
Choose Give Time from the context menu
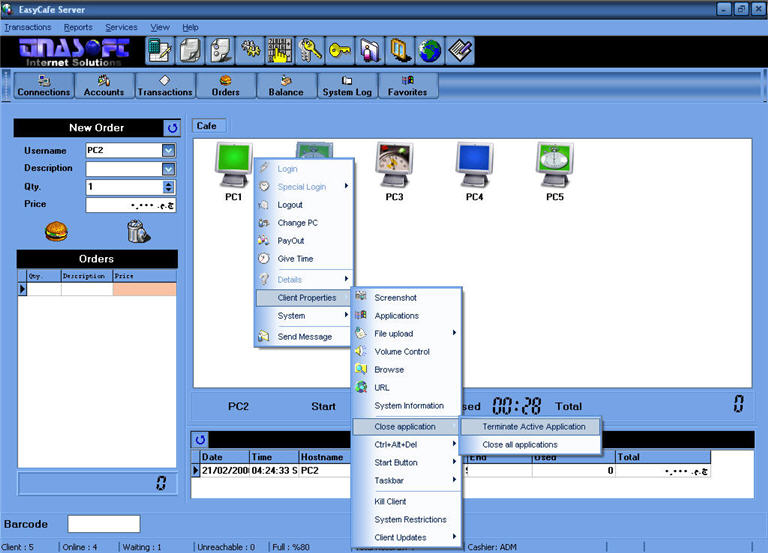304,259
